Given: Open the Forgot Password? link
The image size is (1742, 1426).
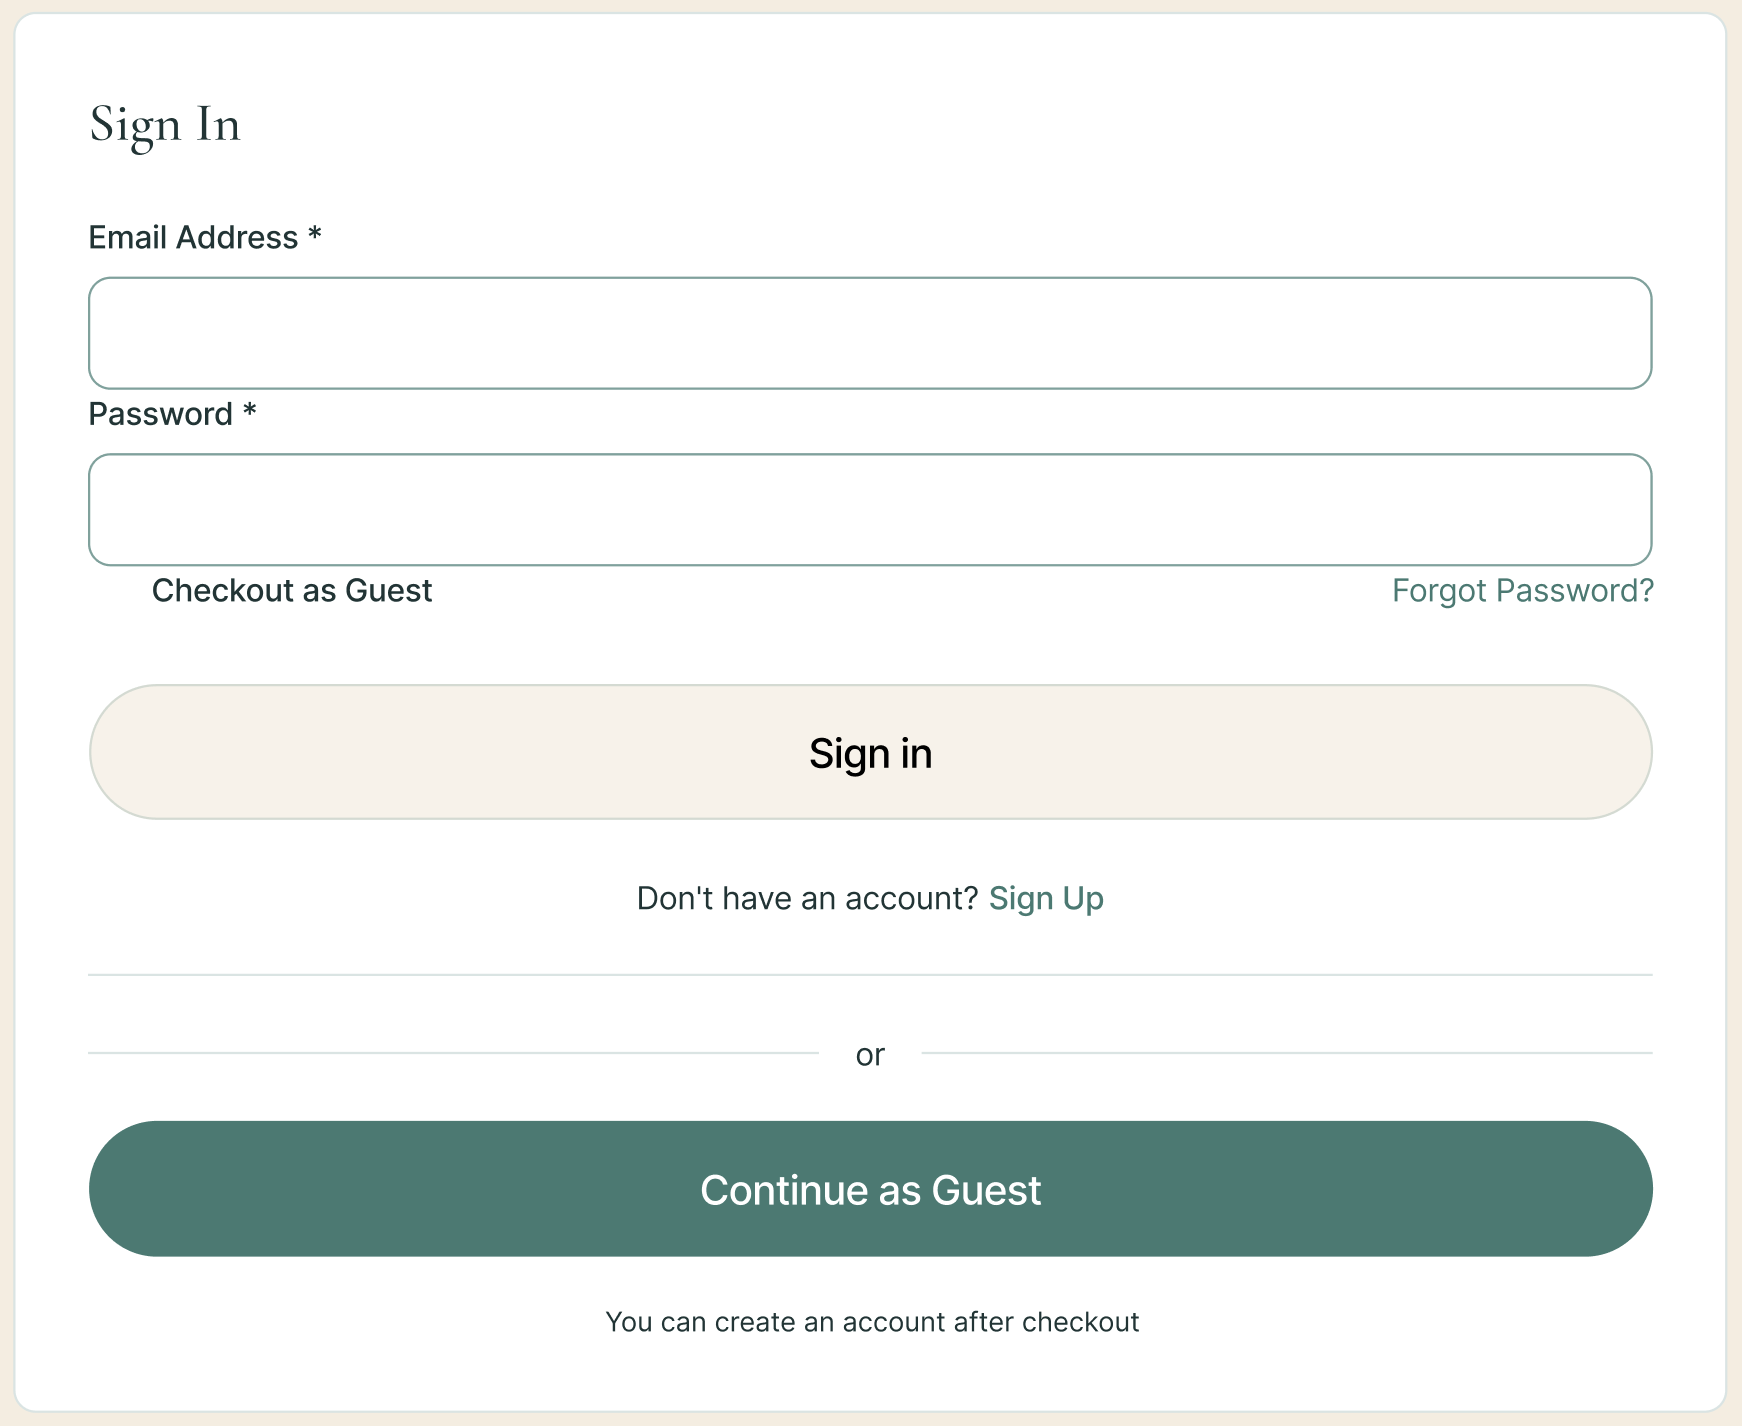Looking at the screenshot, I should [1522, 590].
